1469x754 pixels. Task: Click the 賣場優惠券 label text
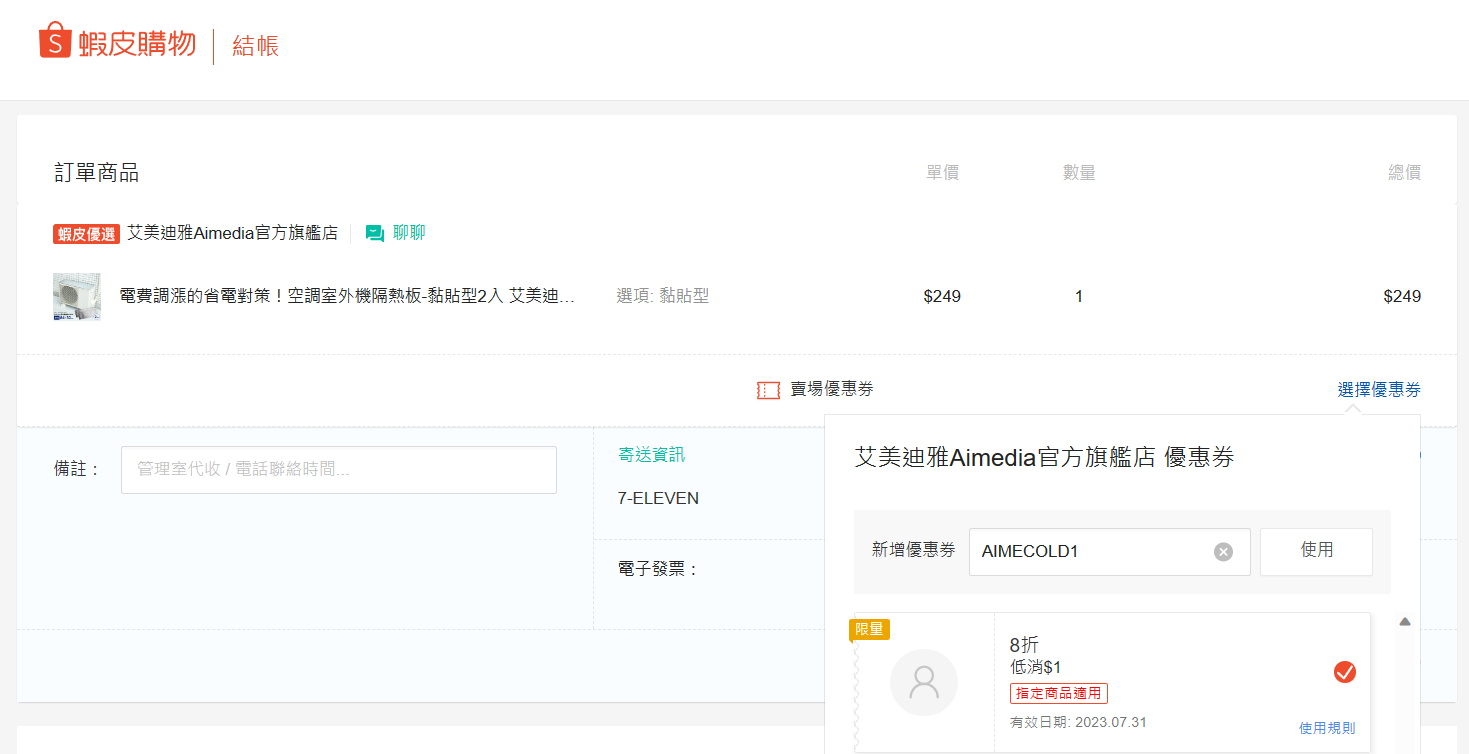pyautogui.click(x=832, y=390)
